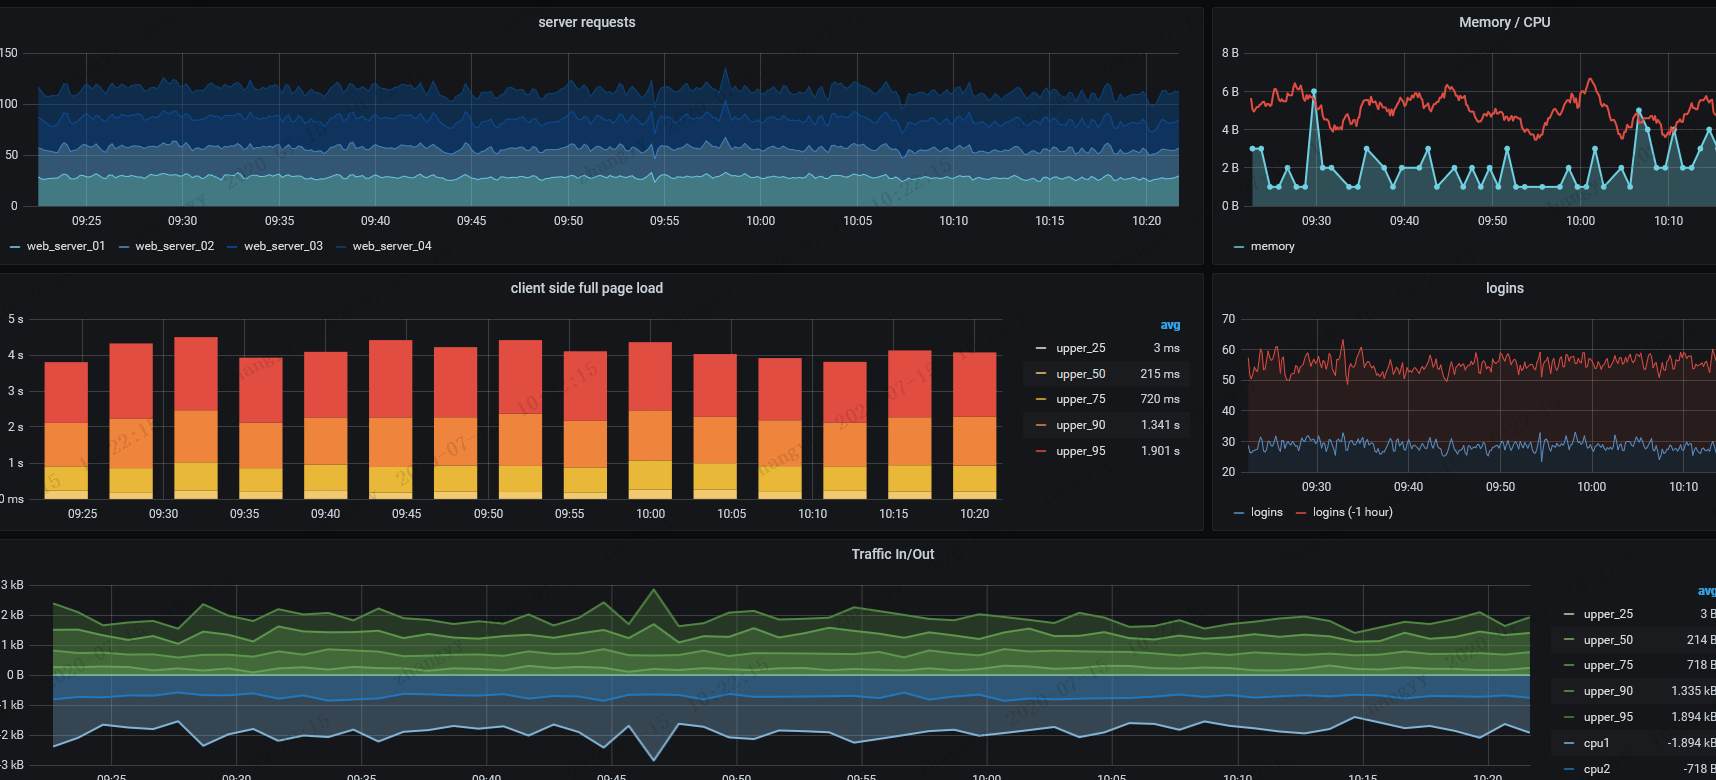Viewport: 1716px width, 780px height.
Task: Toggle upper_75 in Traffic In/Out legend
Action: (x=1608, y=665)
